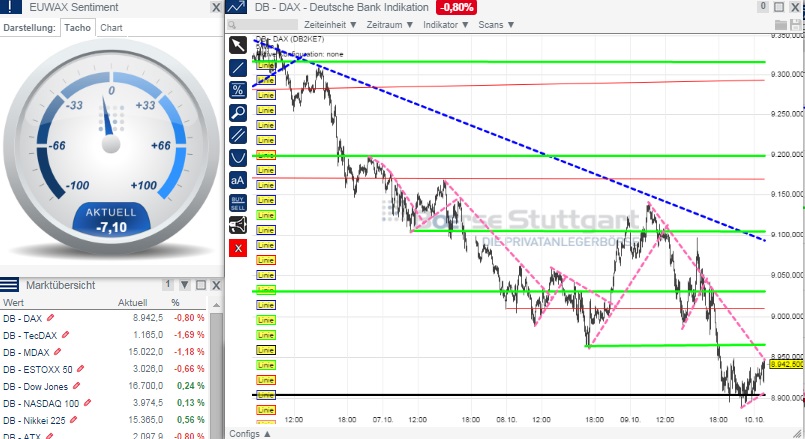Open the DB - ESTOXX 50 row
The width and height of the screenshot is (805, 439).
104,369
